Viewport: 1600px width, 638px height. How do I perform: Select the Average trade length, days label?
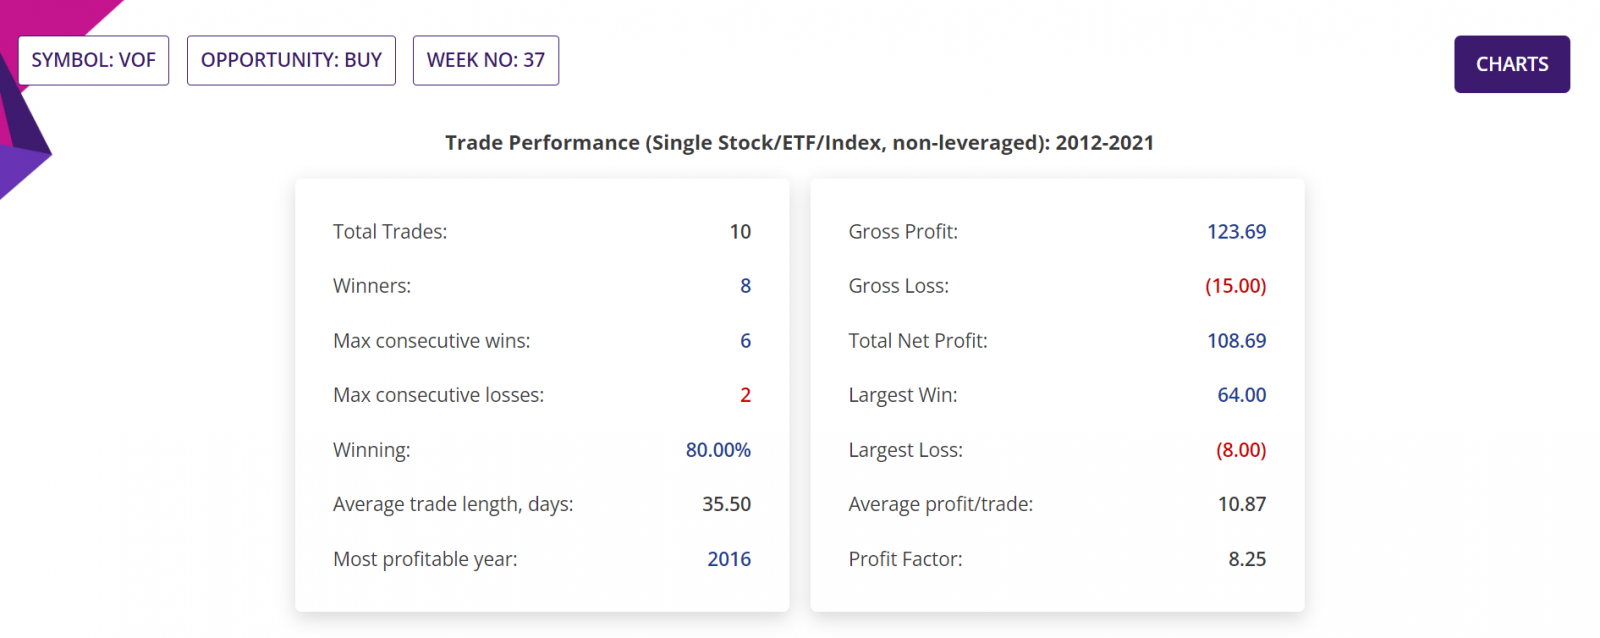(453, 504)
